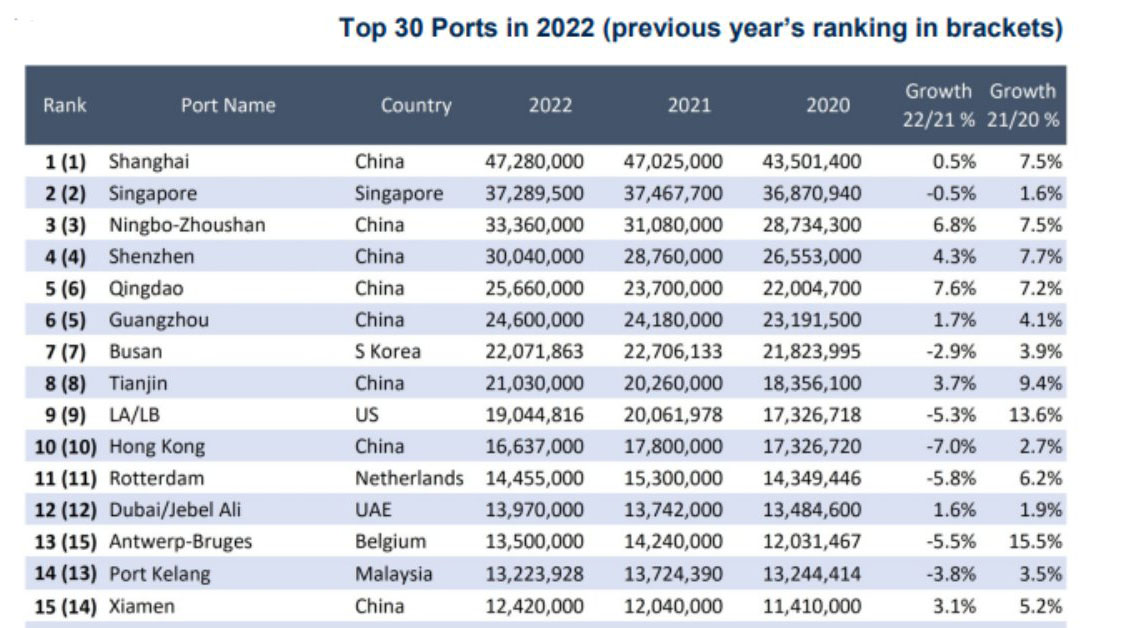
Task: Select the port name "LA/LB"
Action: pos(134,415)
